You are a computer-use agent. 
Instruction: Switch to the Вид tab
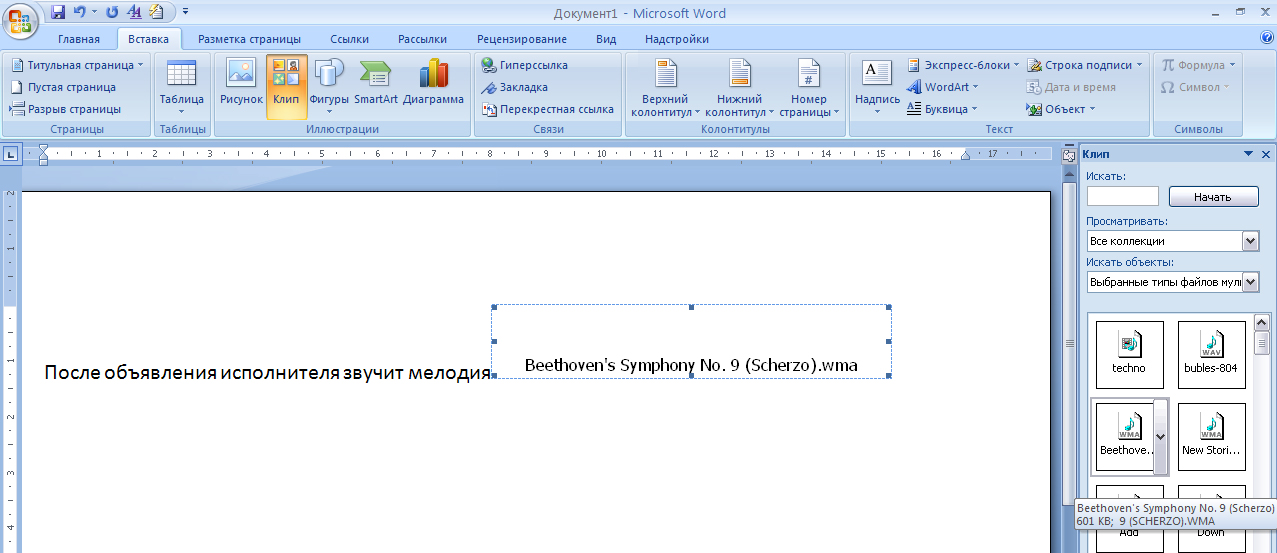(606, 39)
